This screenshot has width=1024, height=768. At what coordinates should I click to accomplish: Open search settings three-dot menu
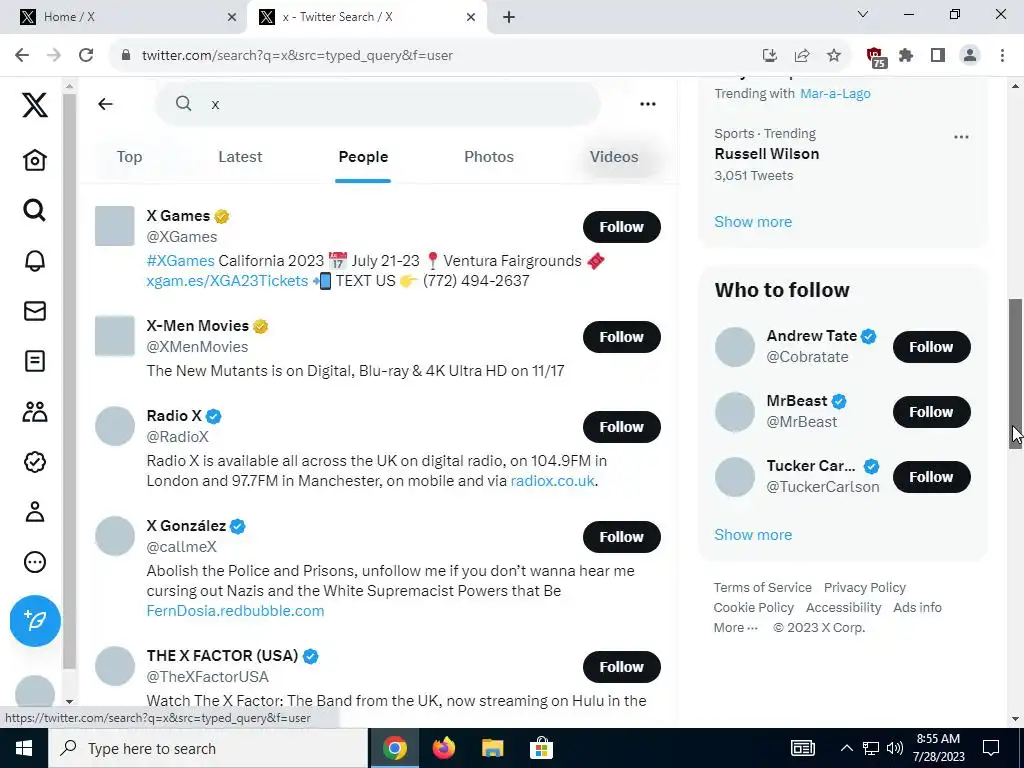click(x=648, y=104)
